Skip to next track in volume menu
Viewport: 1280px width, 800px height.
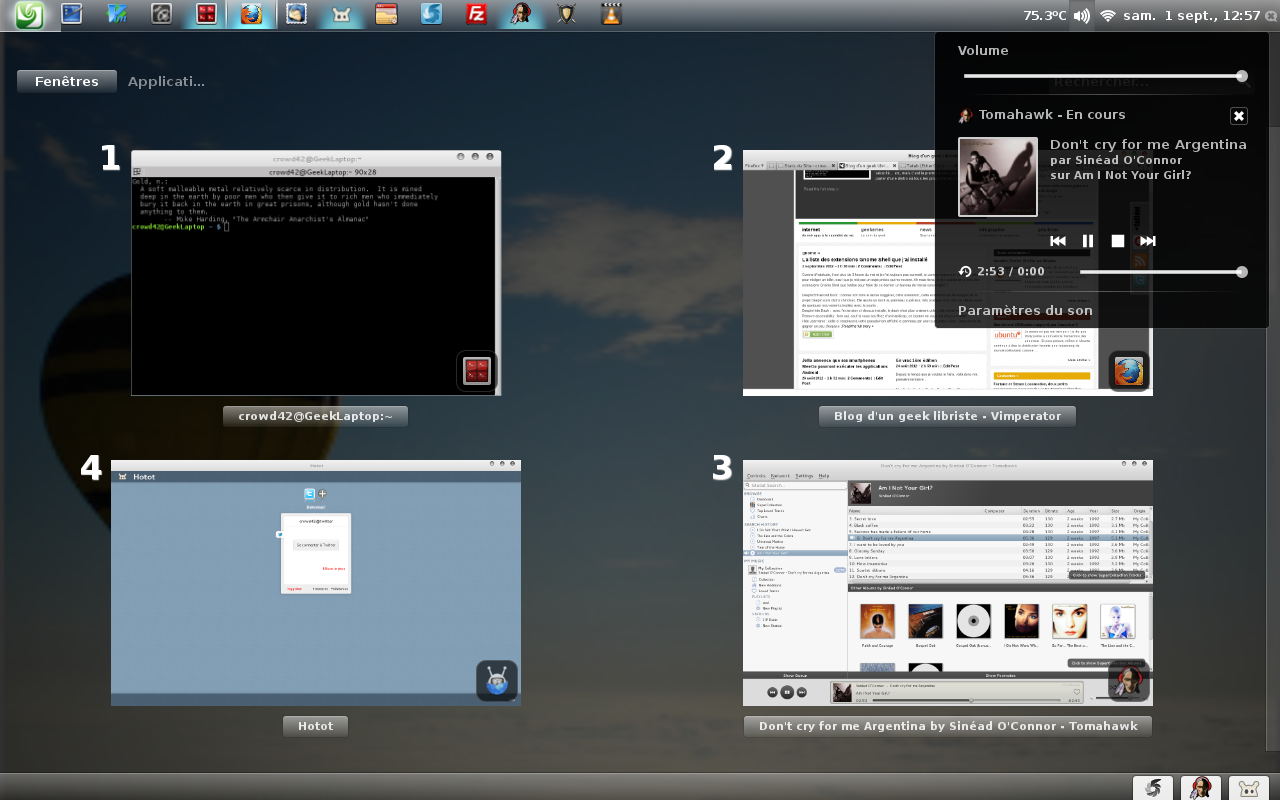(1148, 241)
